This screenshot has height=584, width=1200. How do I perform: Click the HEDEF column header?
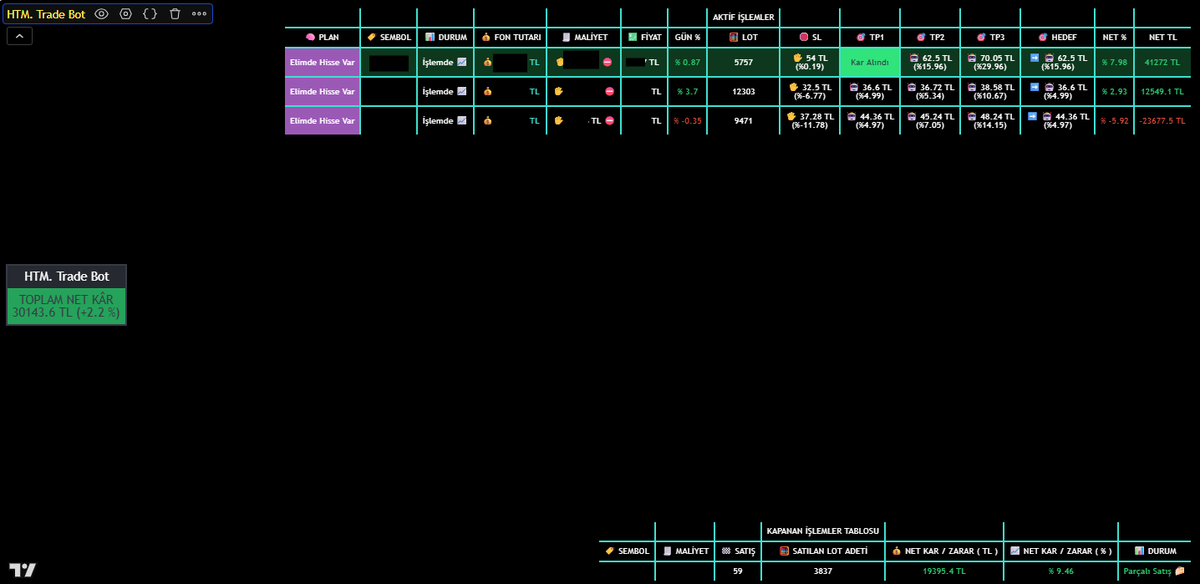pos(1057,37)
